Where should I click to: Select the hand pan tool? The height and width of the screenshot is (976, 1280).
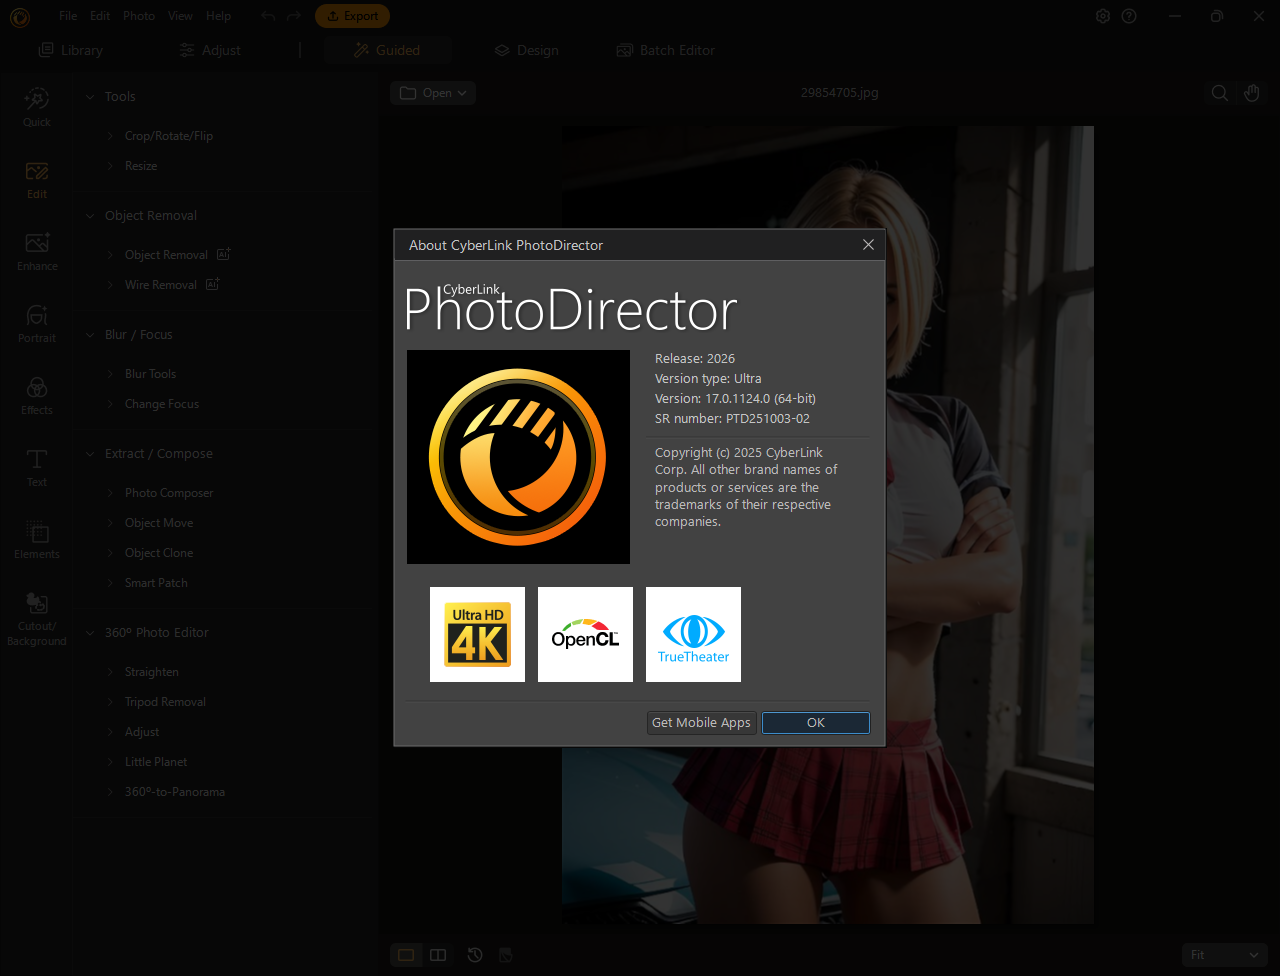tap(1252, 93)
